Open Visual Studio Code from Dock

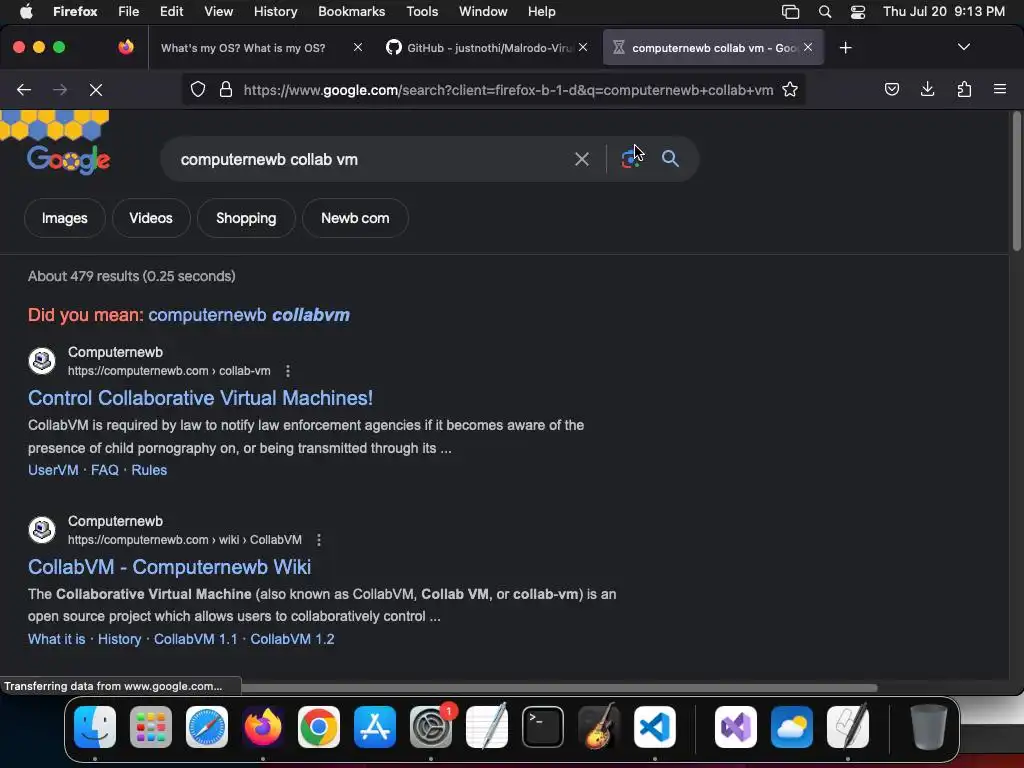coord(654,726)
